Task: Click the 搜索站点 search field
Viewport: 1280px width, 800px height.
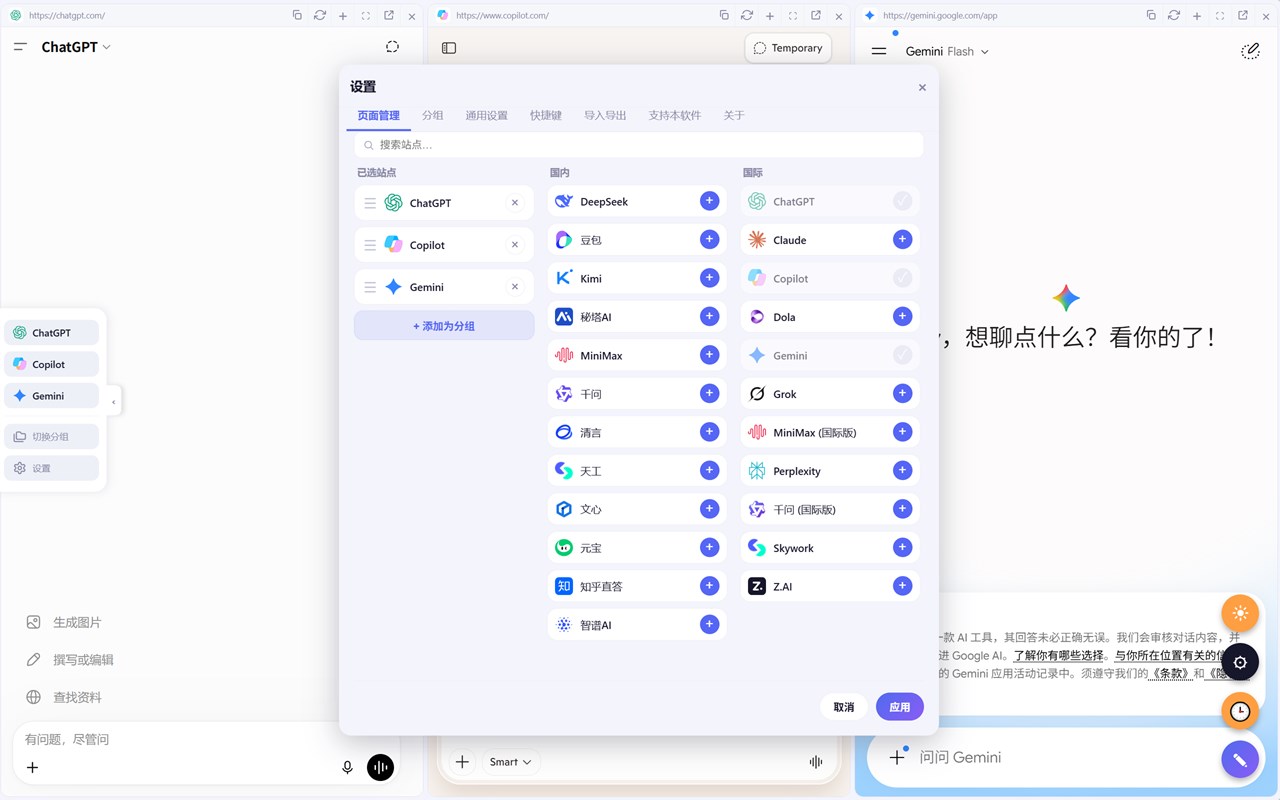Action: pyautogui.click(x=639, y=145)
